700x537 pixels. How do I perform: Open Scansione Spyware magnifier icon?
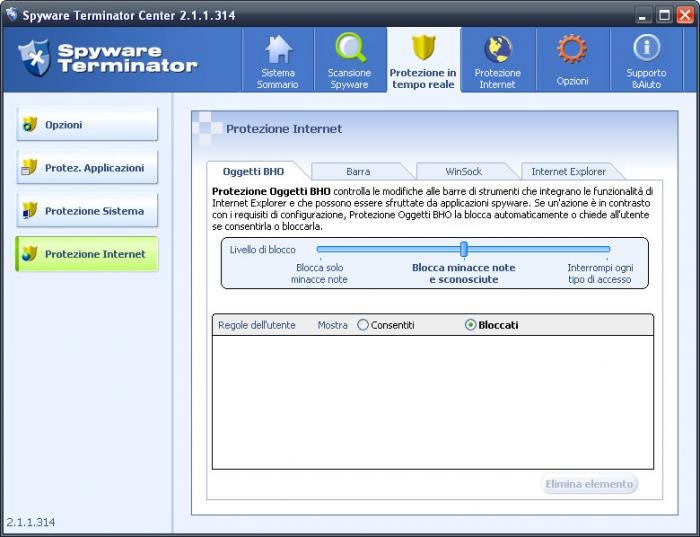tap(351, 47)
